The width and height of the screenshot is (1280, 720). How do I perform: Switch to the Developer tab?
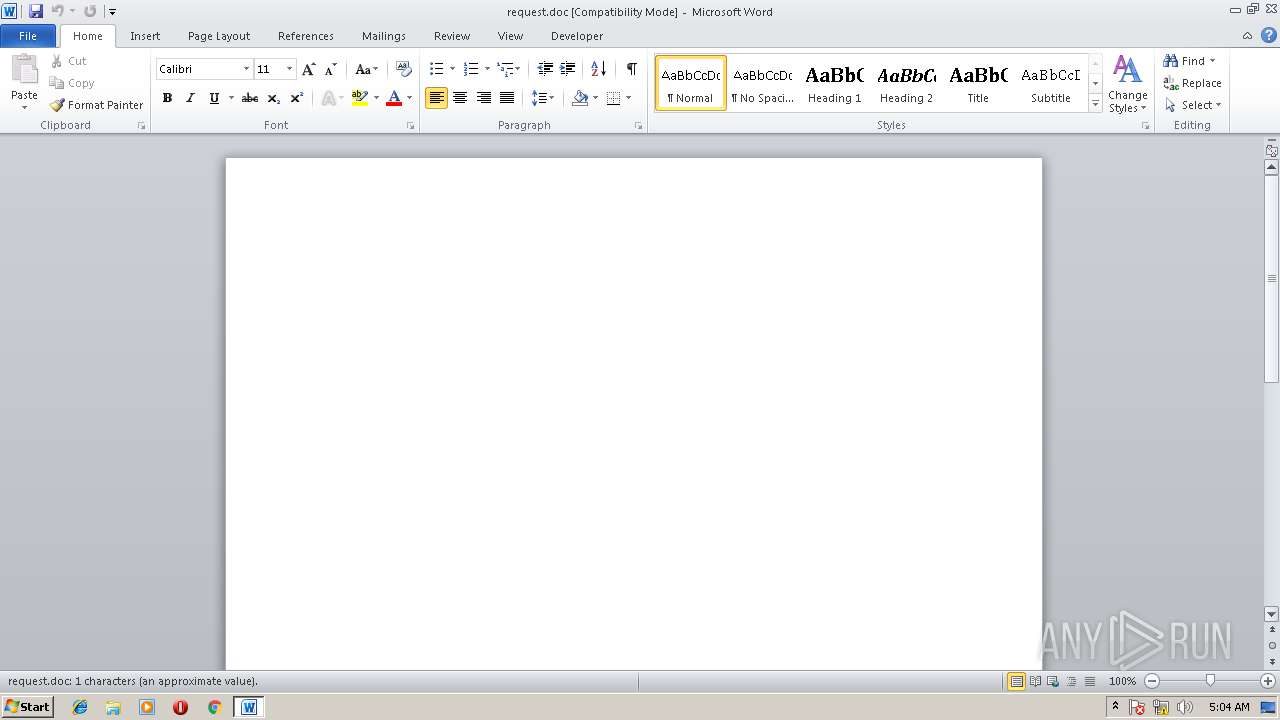click(577, 36)
